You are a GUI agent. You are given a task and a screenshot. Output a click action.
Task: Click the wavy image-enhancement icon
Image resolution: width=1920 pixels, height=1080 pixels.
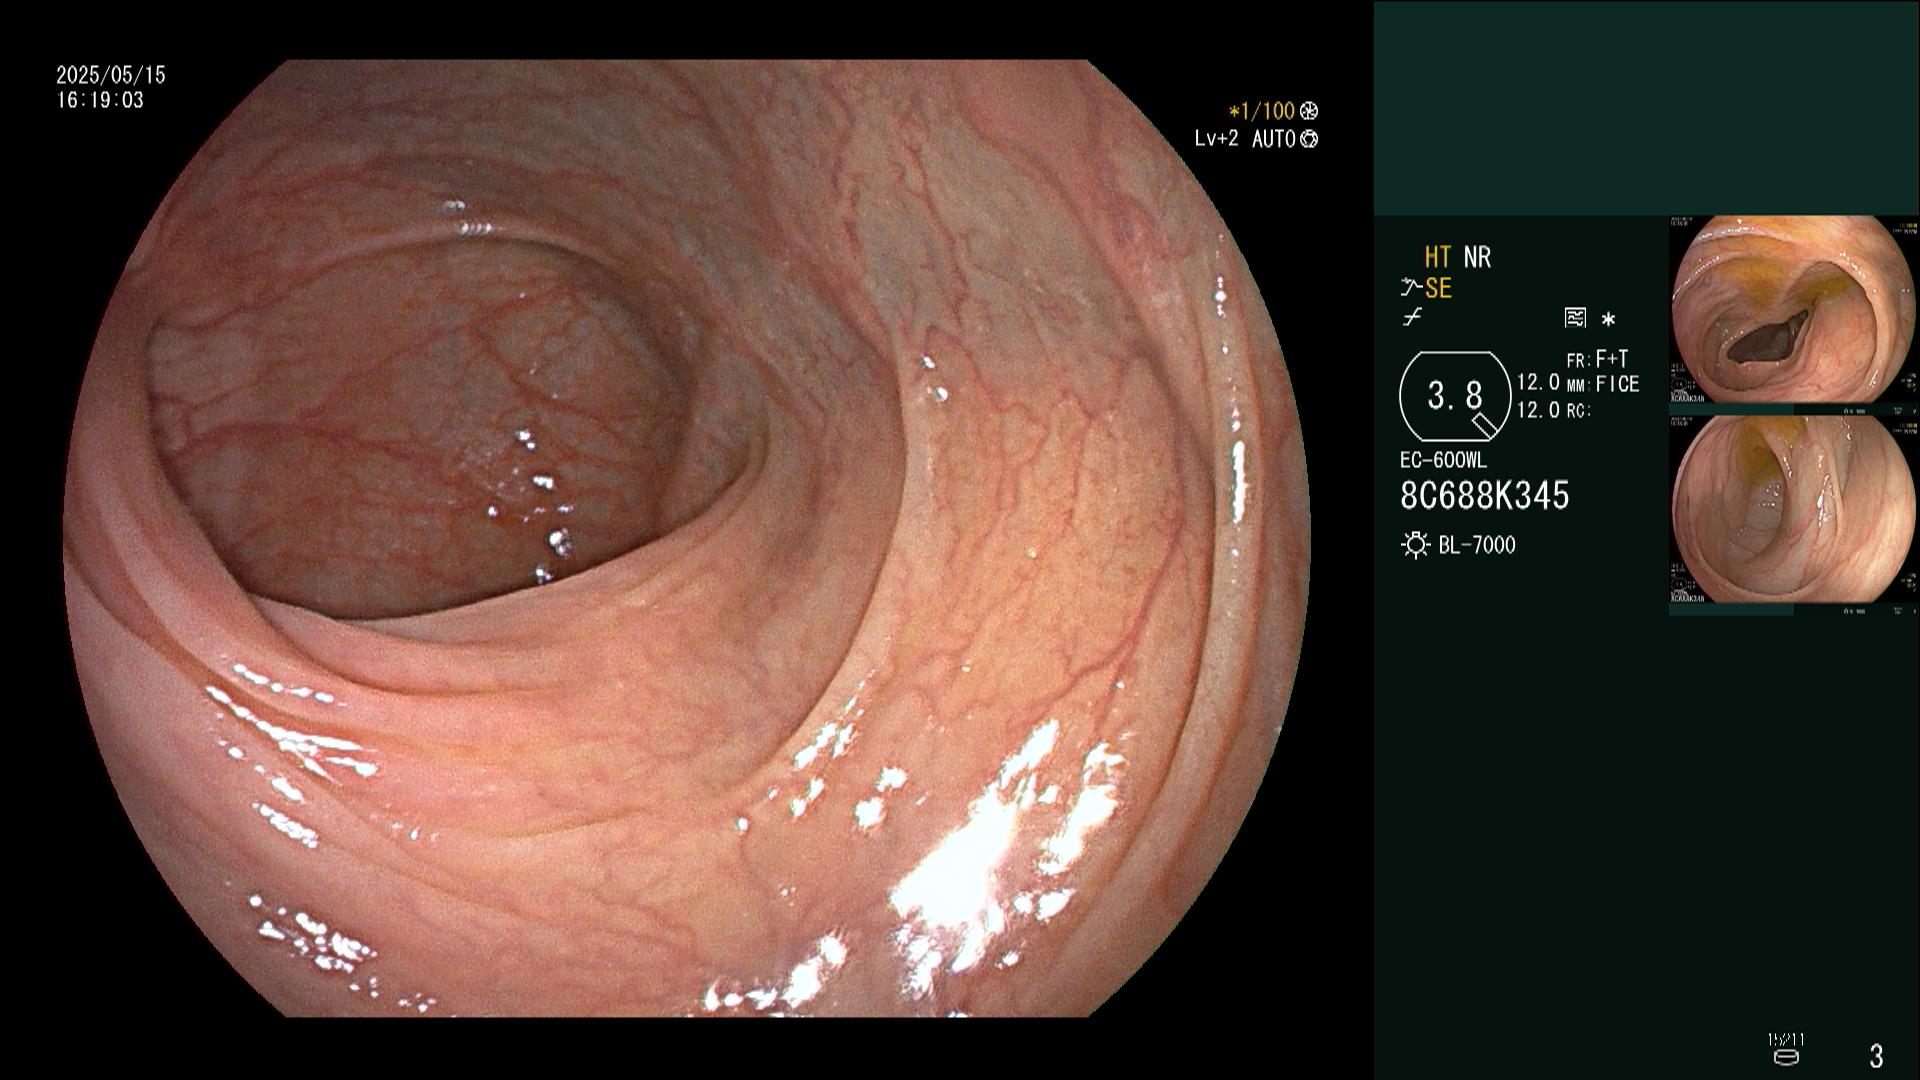[1575, 318]
